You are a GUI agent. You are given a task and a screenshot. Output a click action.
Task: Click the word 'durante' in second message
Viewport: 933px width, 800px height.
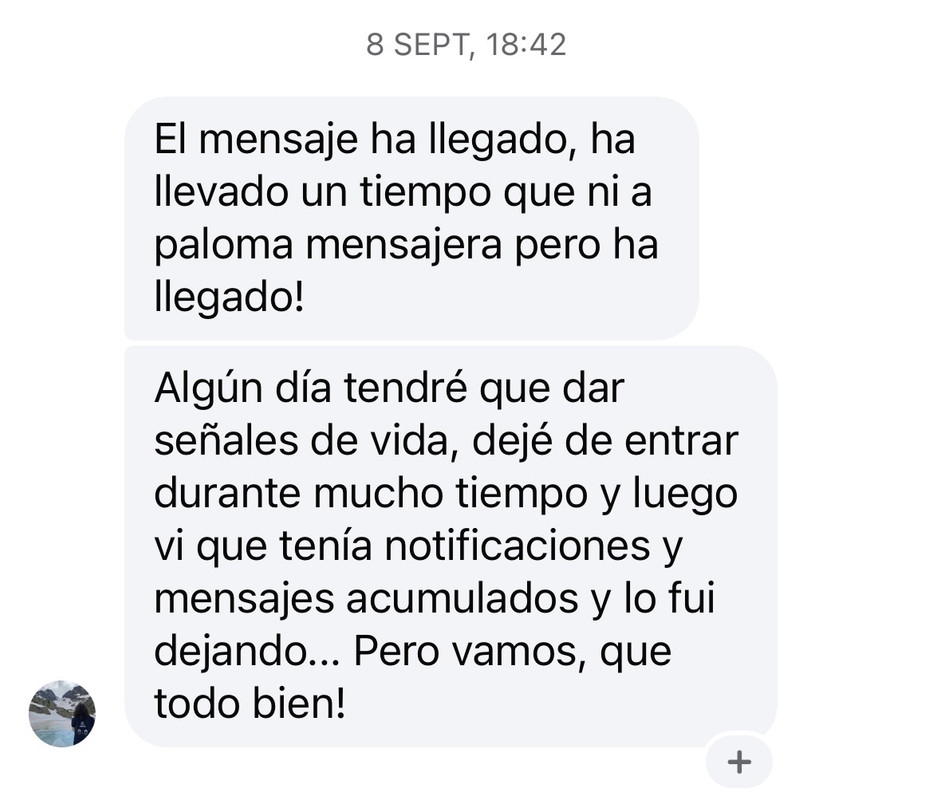tap(227, 493)
